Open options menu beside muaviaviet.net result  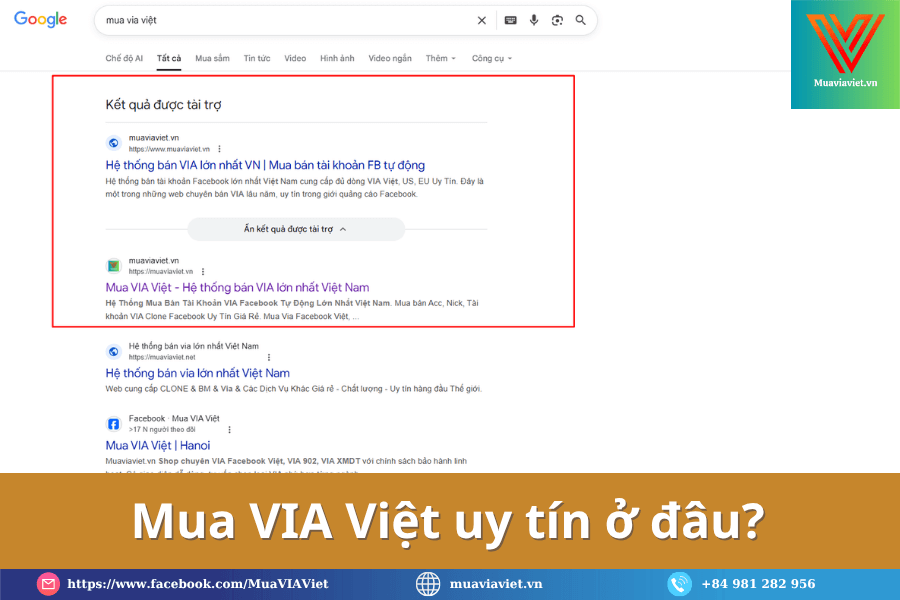coord(206,357)
